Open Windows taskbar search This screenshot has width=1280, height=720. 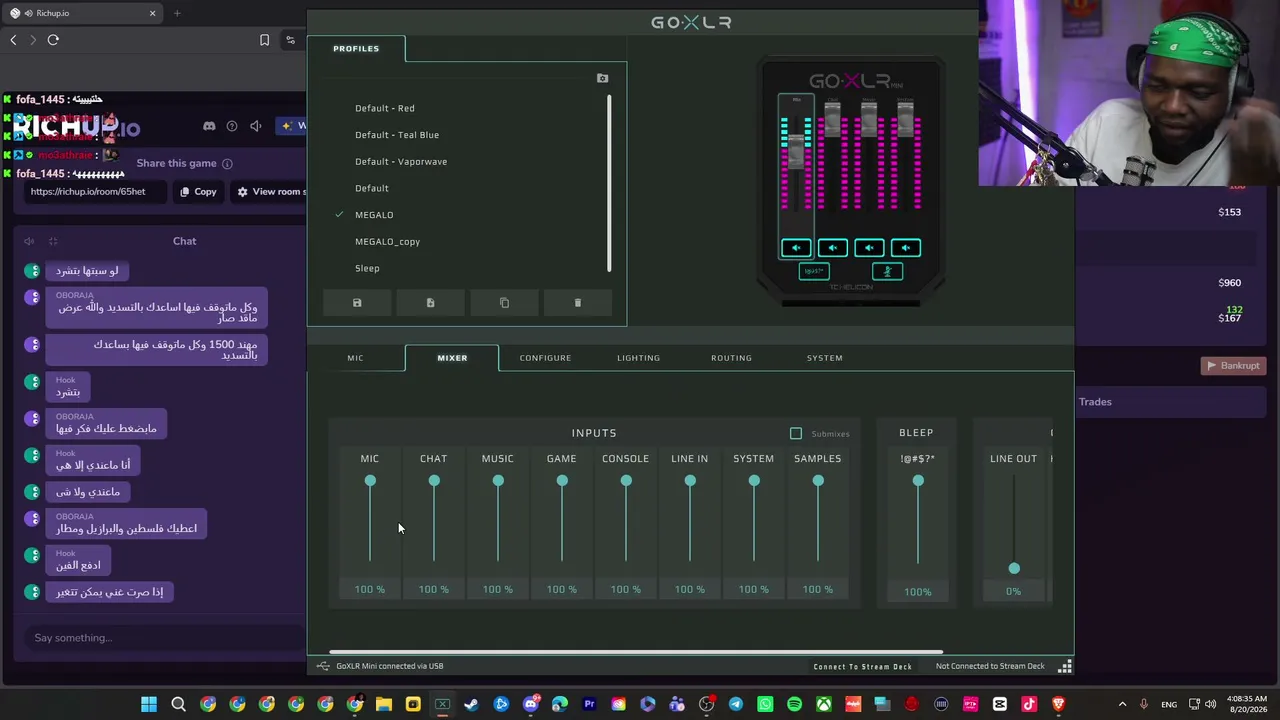178,705
